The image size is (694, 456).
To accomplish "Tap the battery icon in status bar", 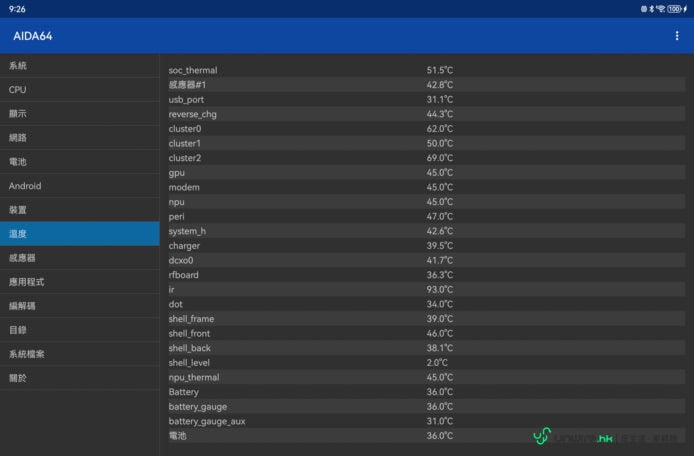I will (x=674, y=8).
